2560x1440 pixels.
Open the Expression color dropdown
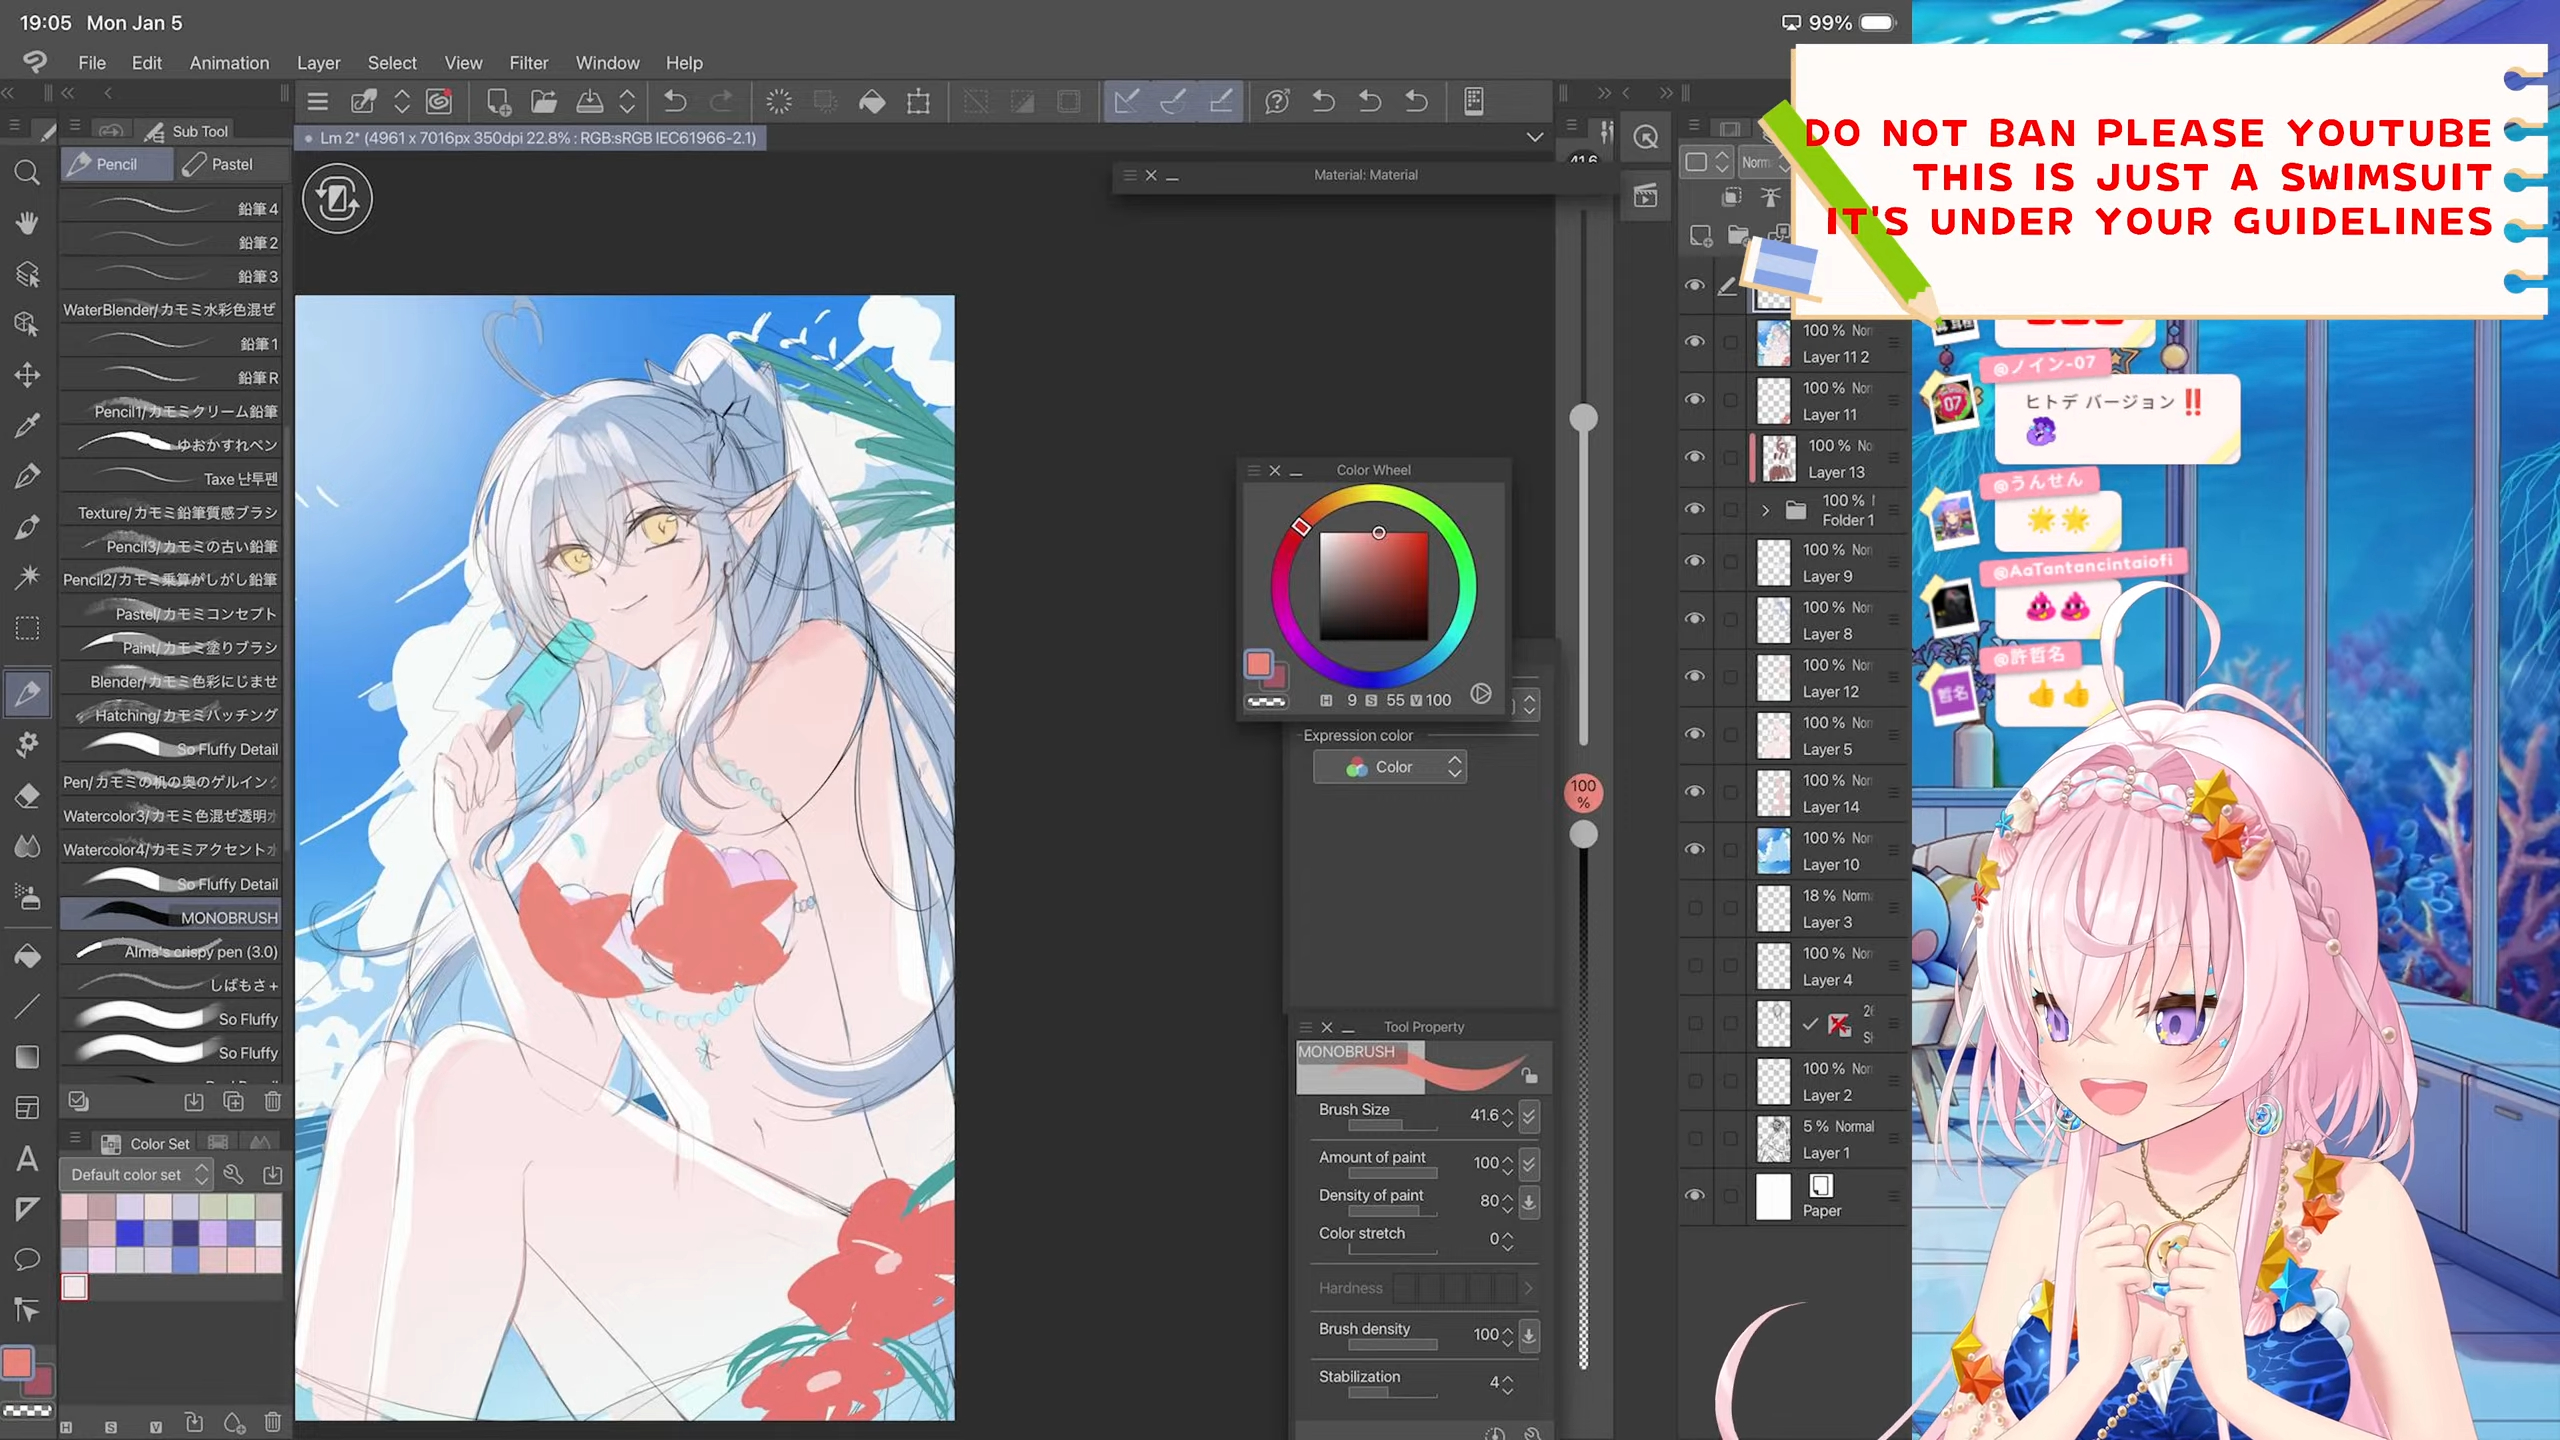click(1390, 767)
